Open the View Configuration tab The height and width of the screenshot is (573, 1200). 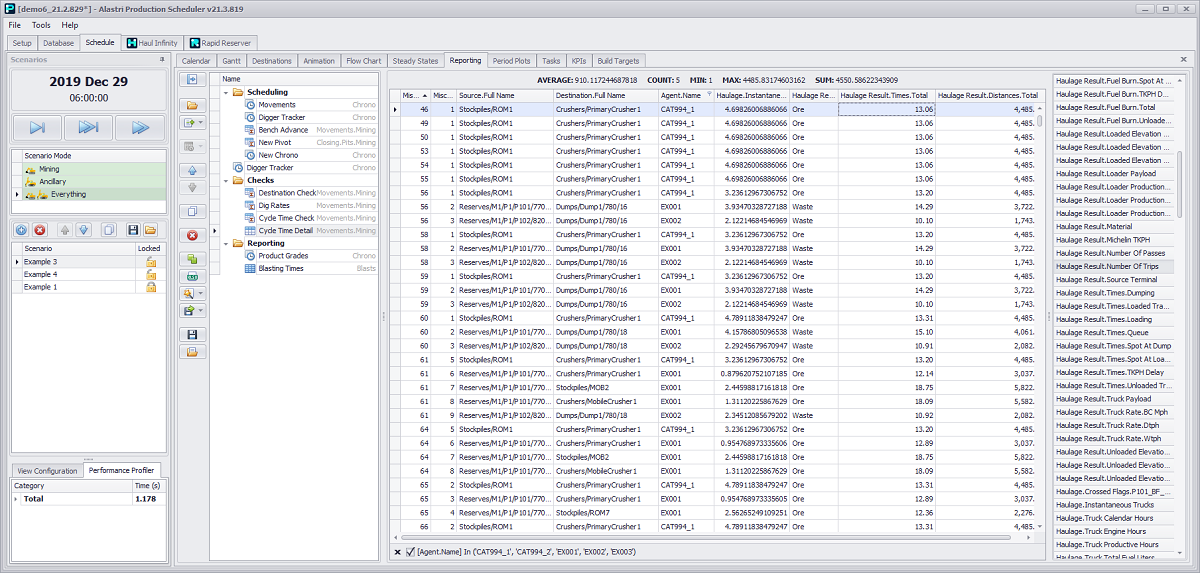pyautogui.click(x=47, y=471)
